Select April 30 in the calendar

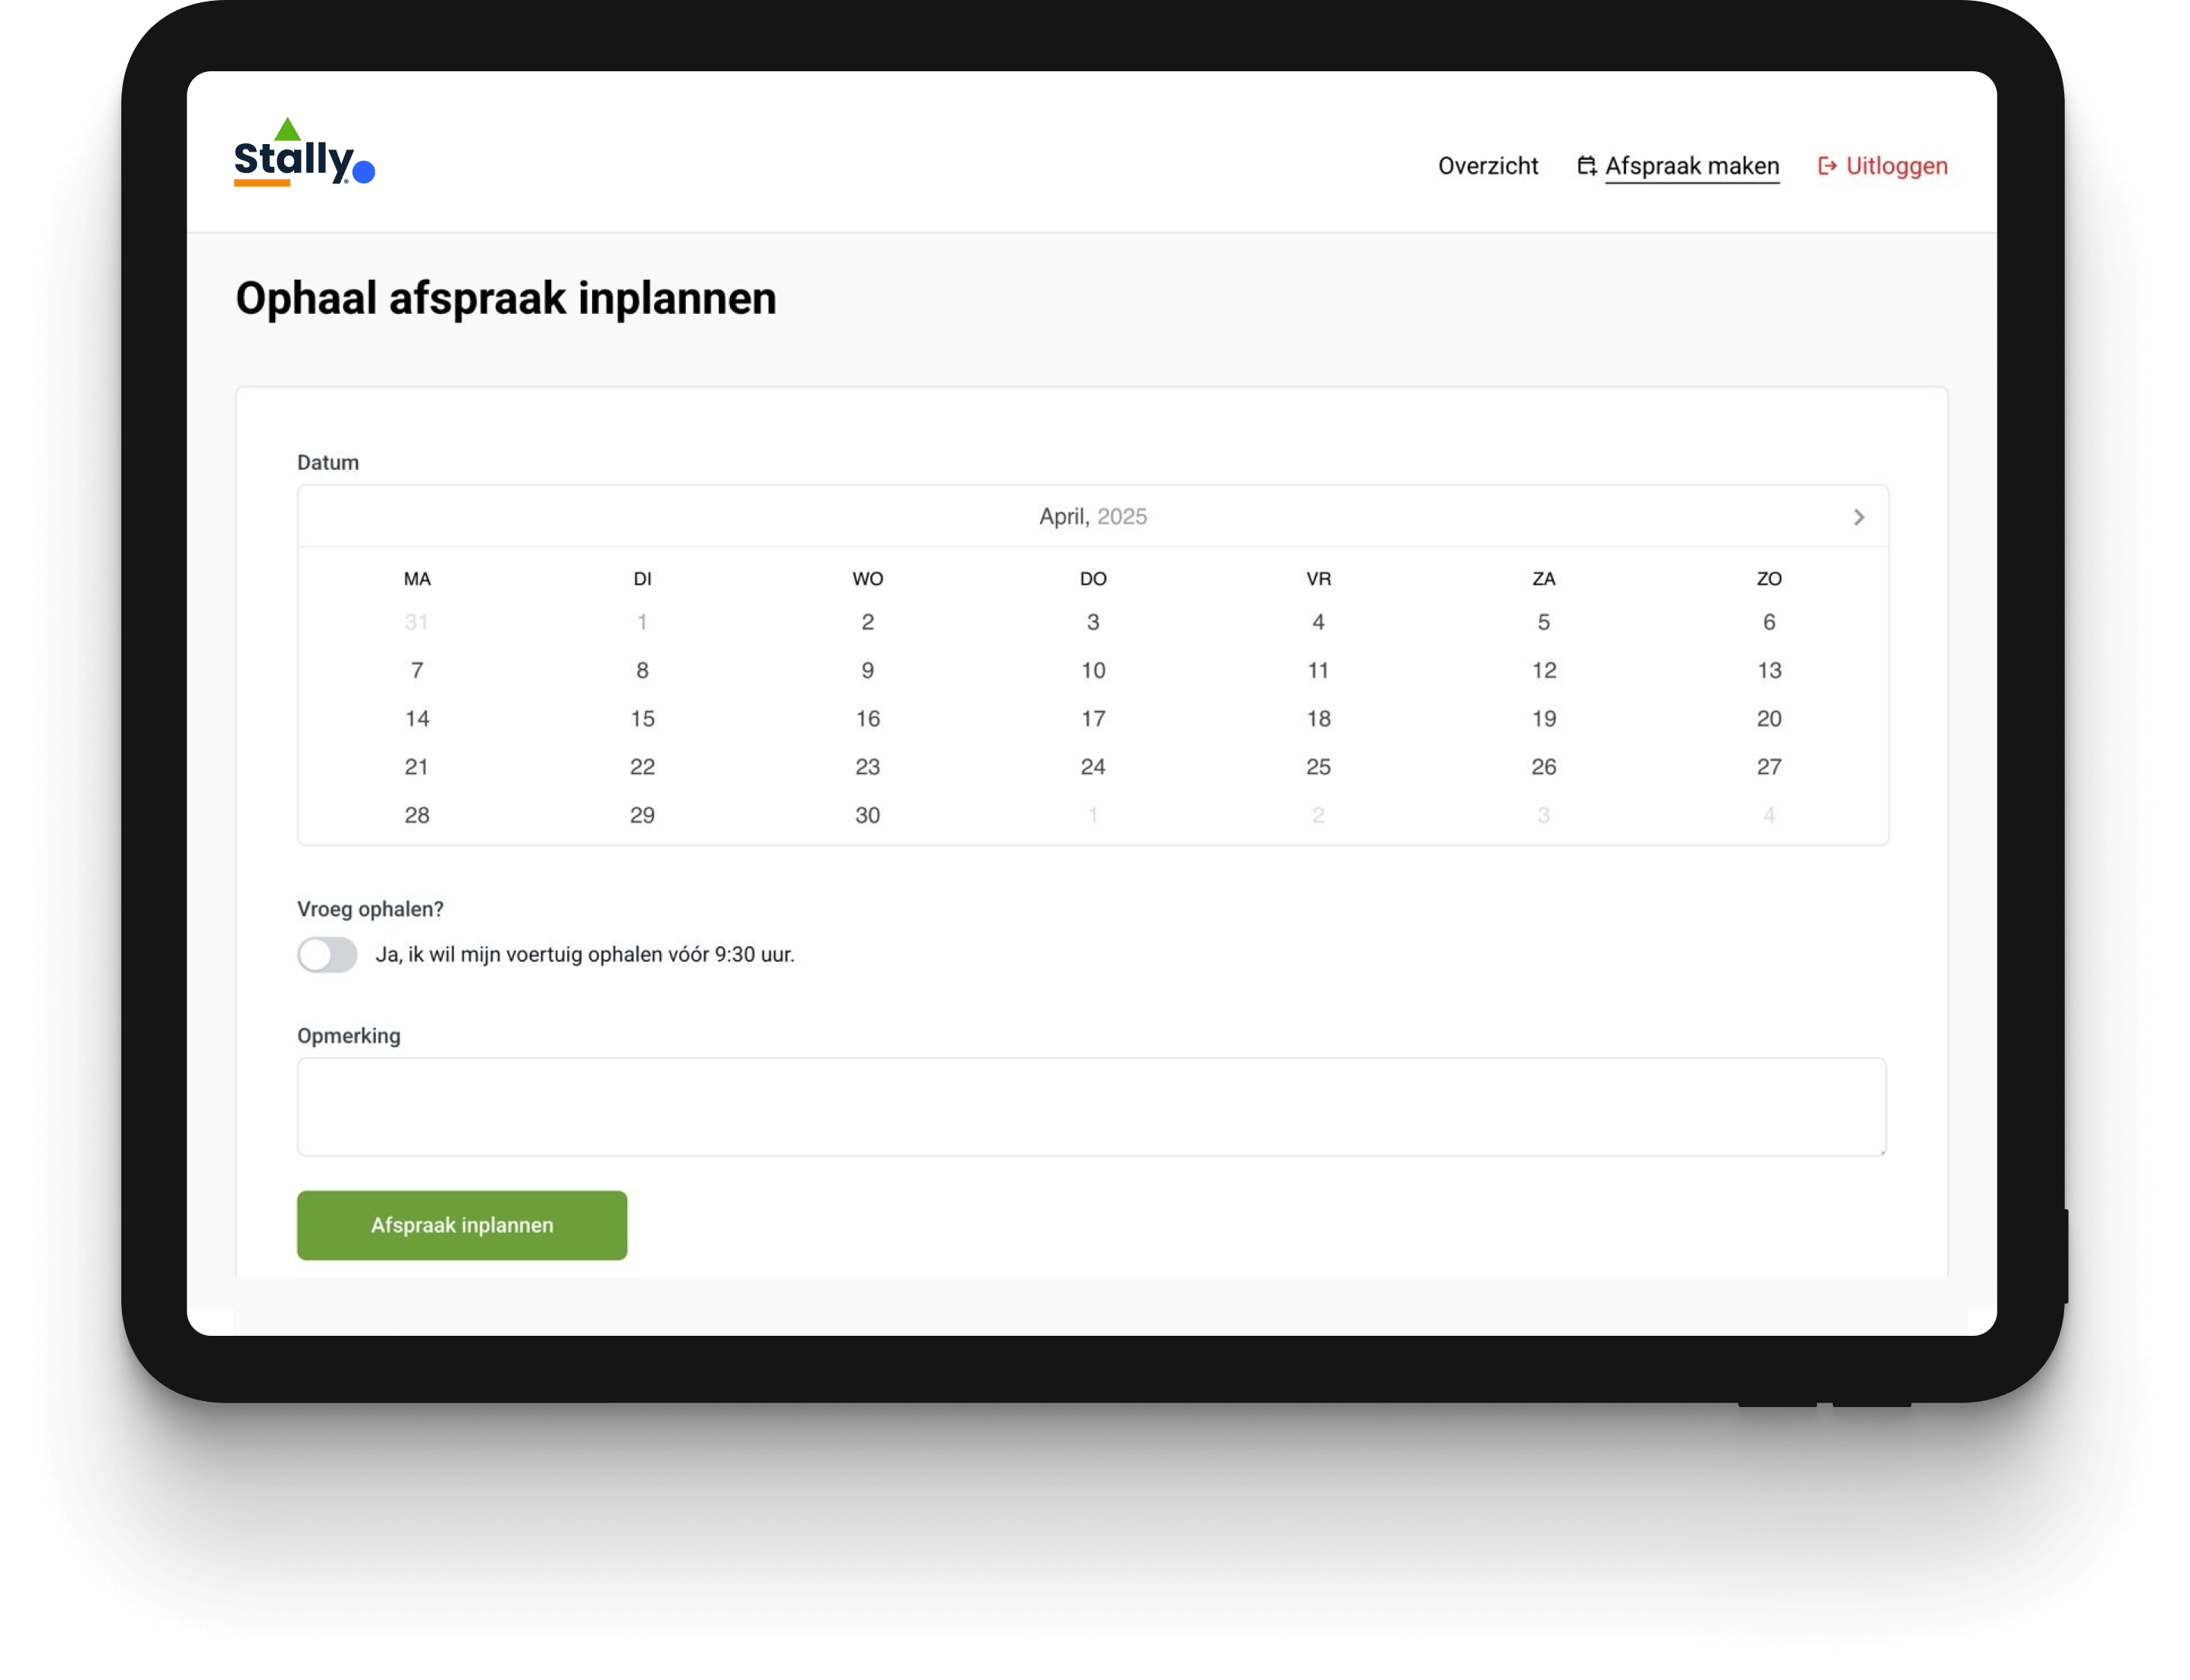867,816
